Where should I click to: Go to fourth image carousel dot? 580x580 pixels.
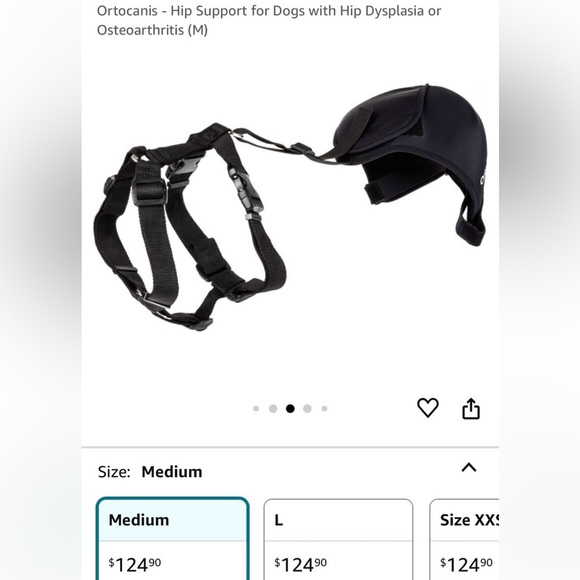point(307,408)
